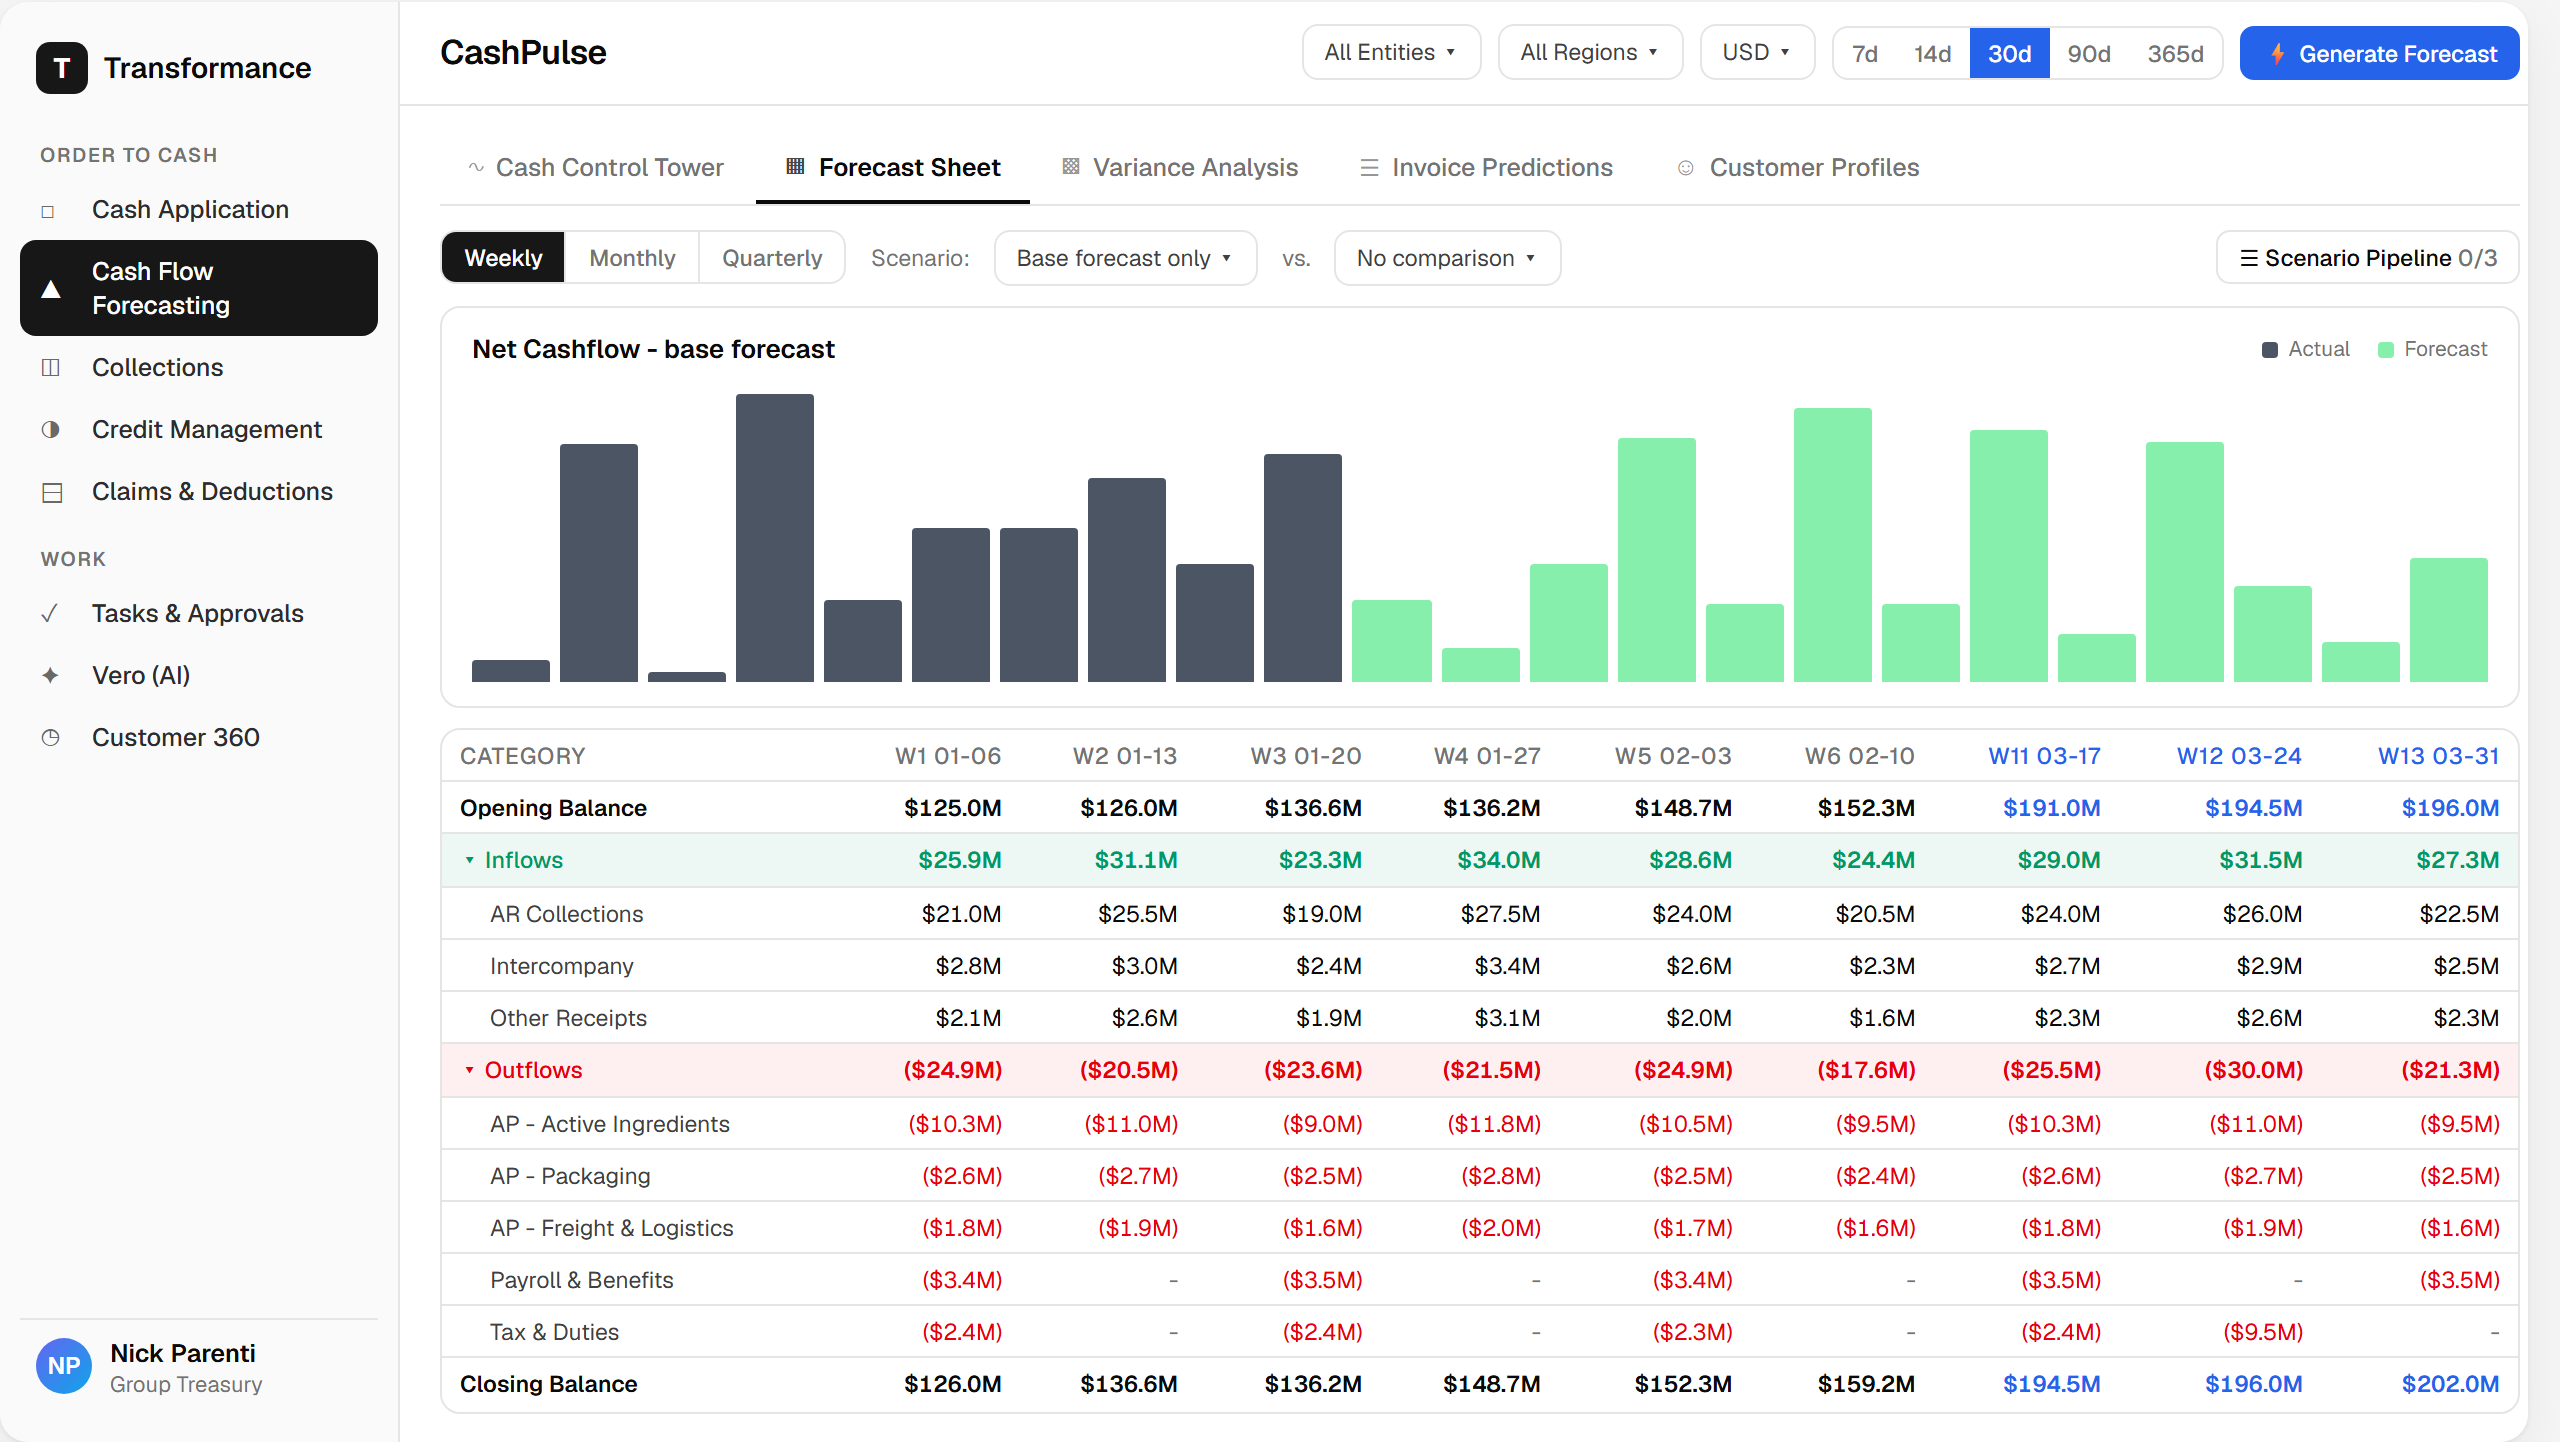Viewport: 2560px width, 1442px height.
Task: Click the Cash Application square icon
Action: (48, 211)
